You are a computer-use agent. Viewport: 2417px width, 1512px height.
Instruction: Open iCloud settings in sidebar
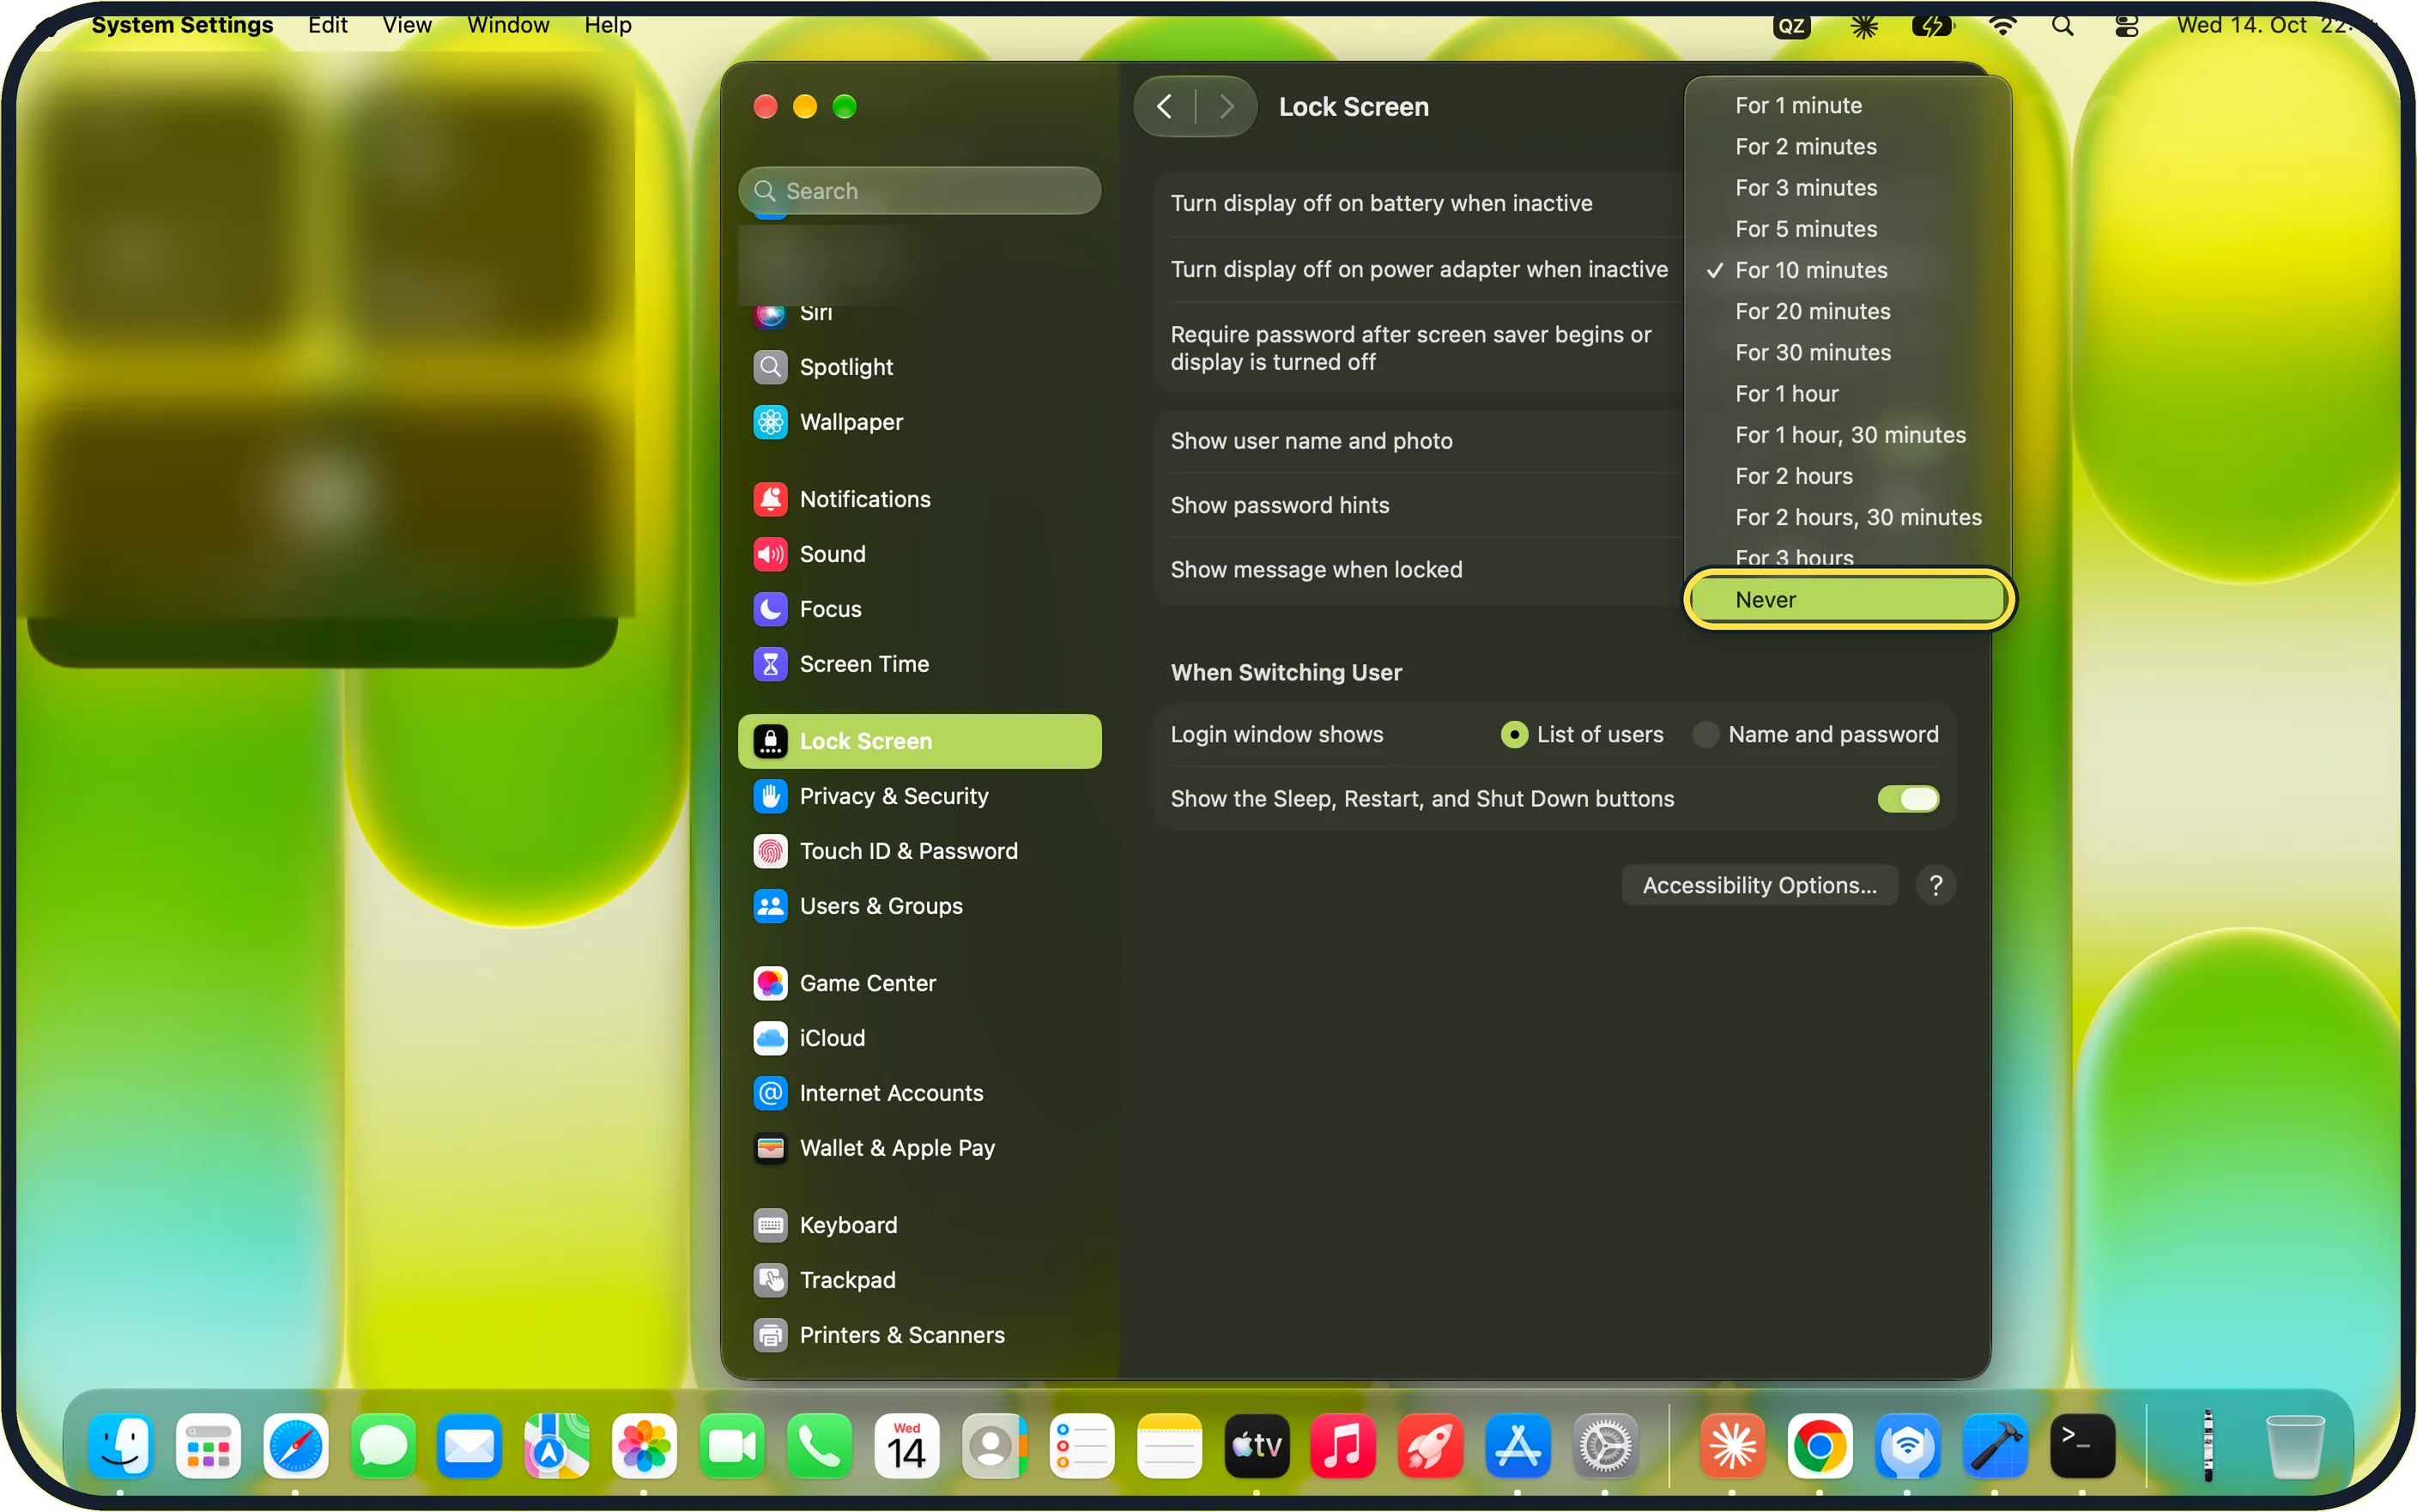tap(919, 1038)
